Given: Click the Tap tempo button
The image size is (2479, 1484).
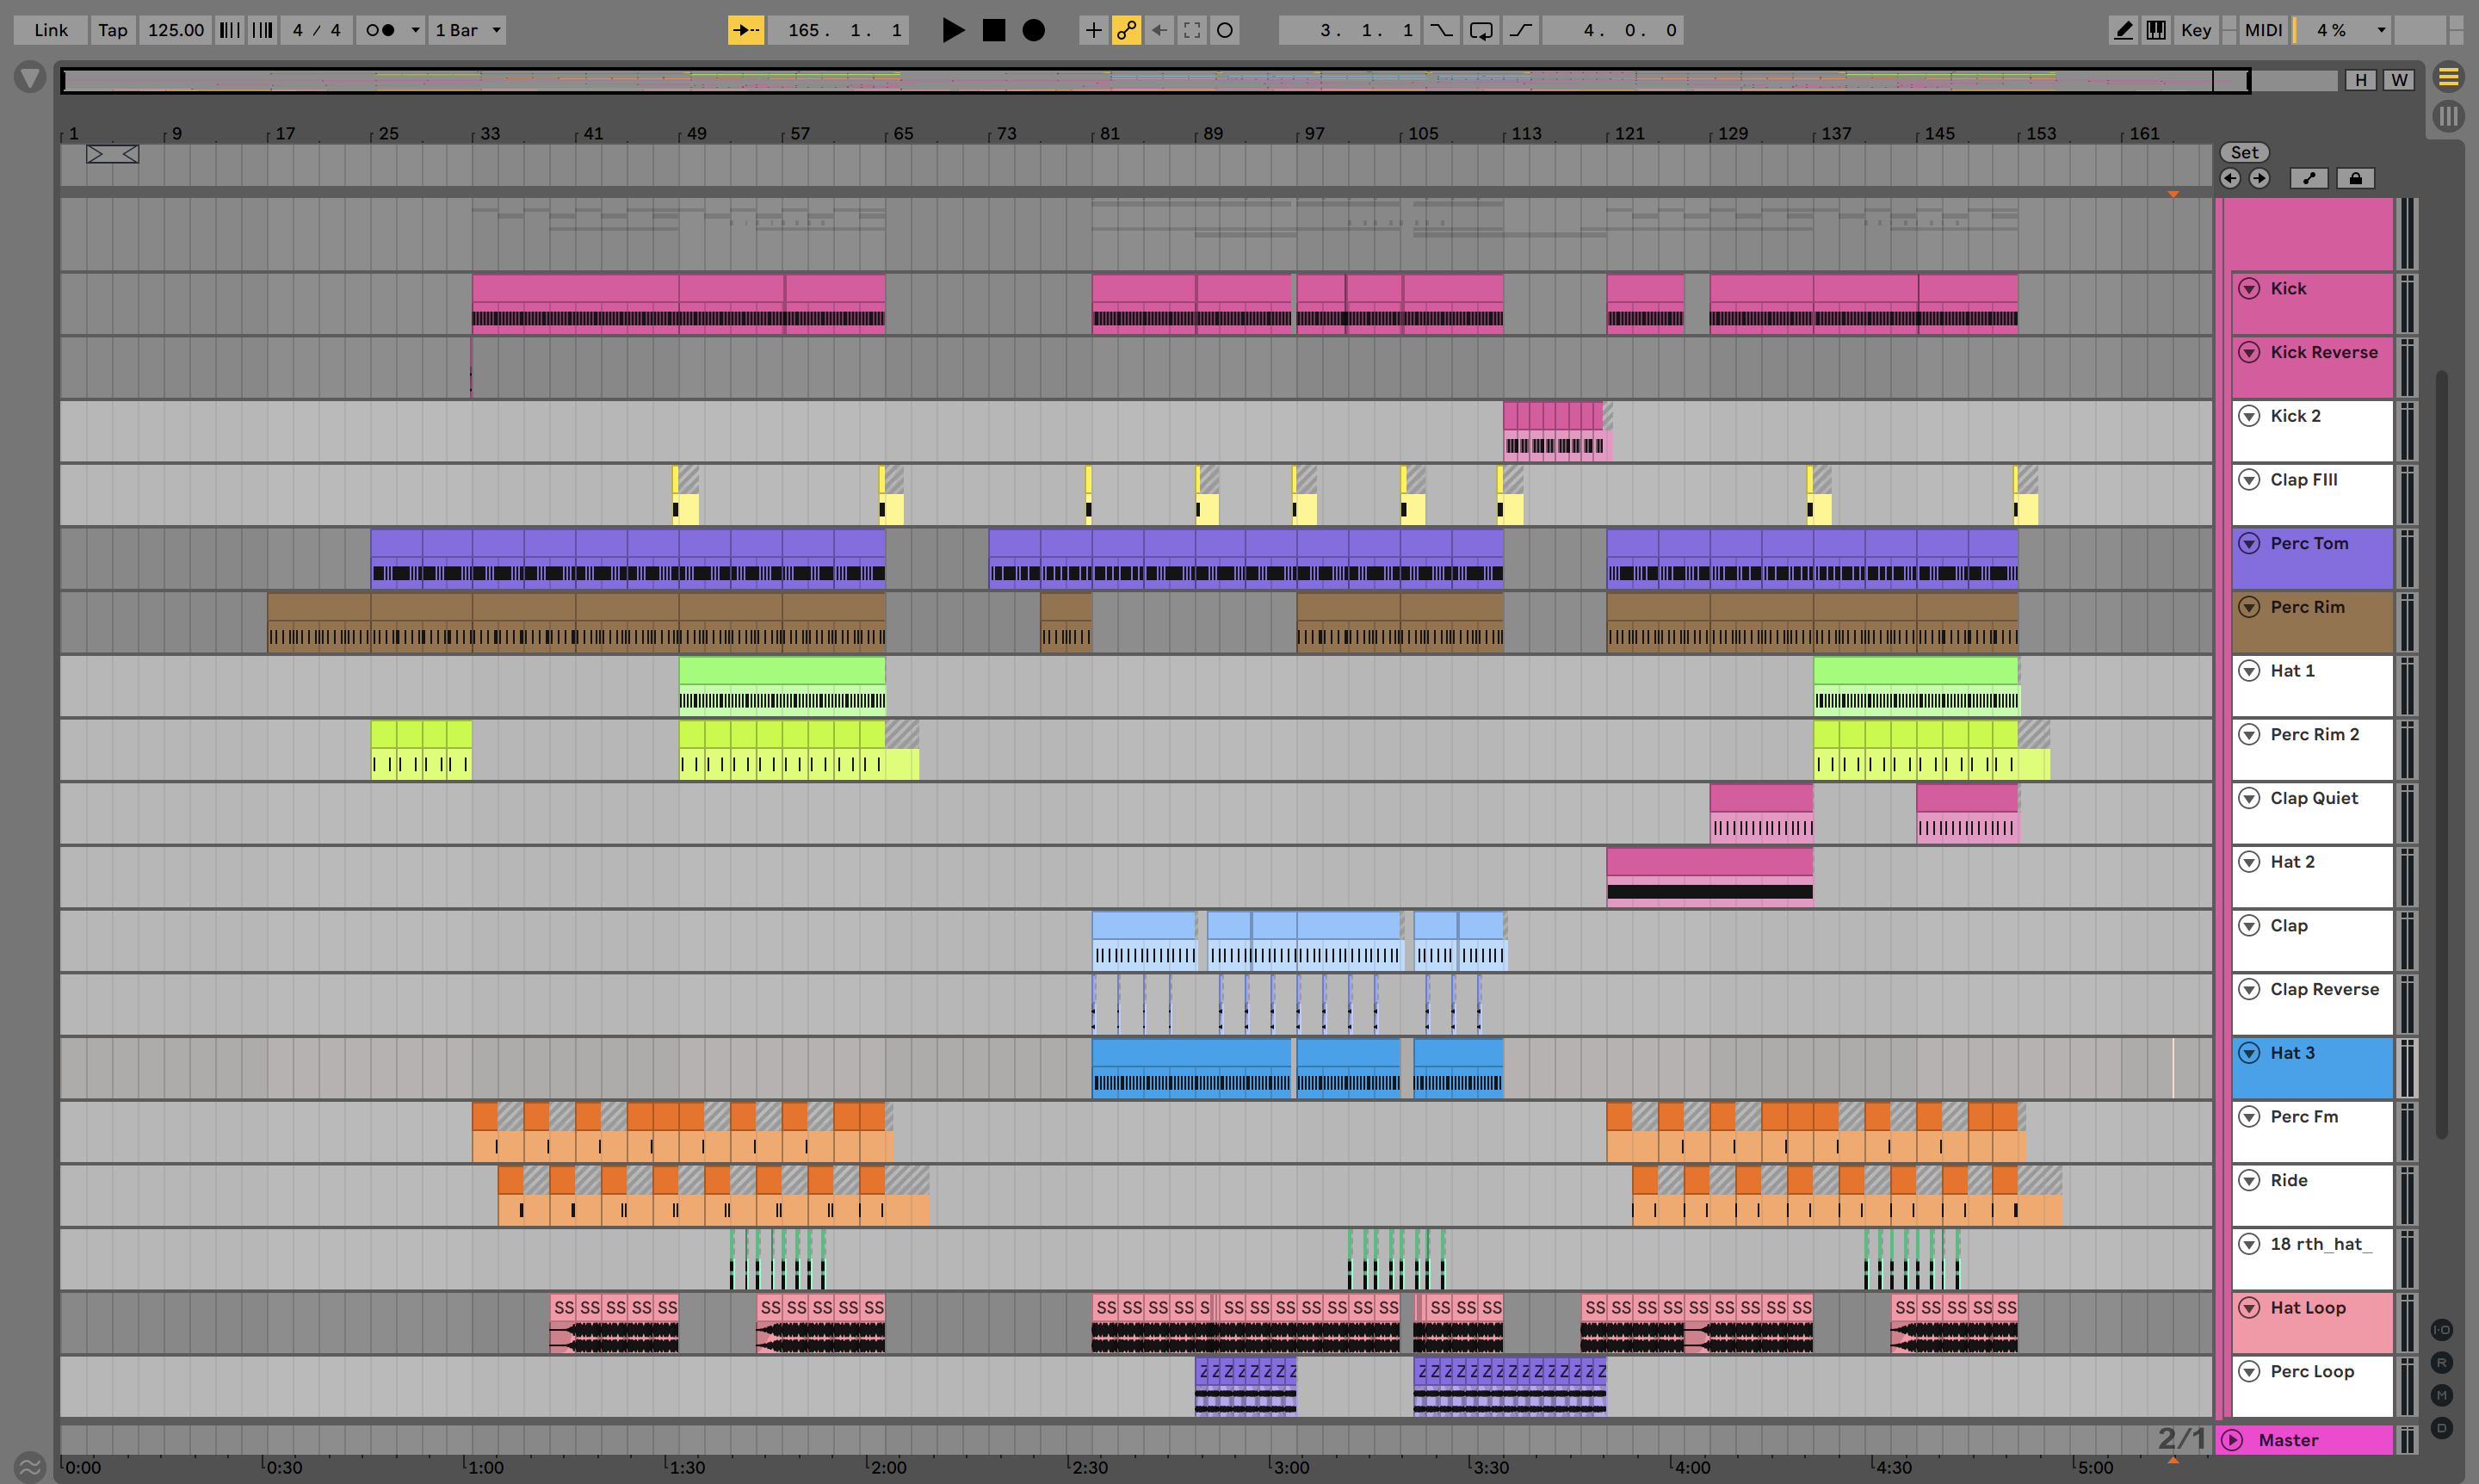Looking at the screenshot, I should (x=113, y=30).
